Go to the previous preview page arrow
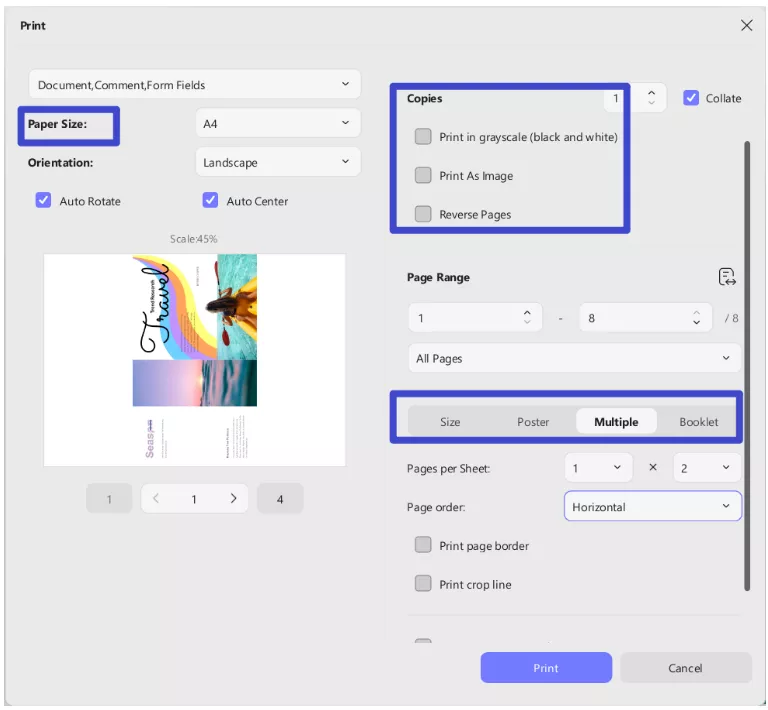 [156, 498]
